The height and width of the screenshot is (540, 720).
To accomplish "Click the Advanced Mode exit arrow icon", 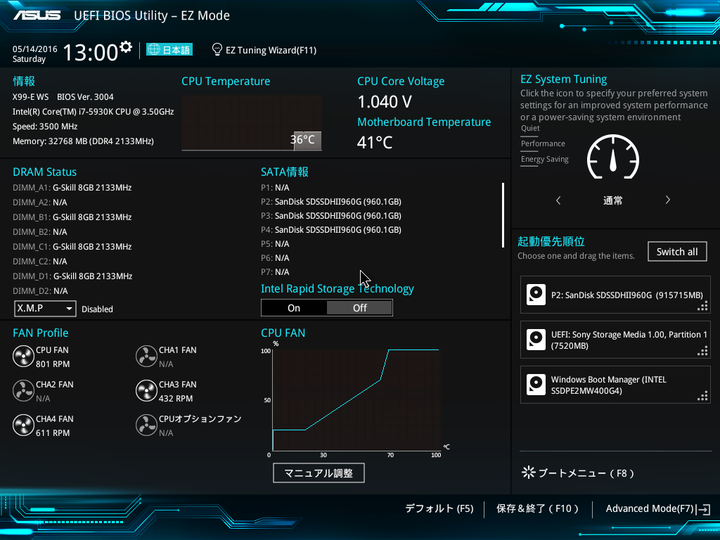I will (703, 509).
